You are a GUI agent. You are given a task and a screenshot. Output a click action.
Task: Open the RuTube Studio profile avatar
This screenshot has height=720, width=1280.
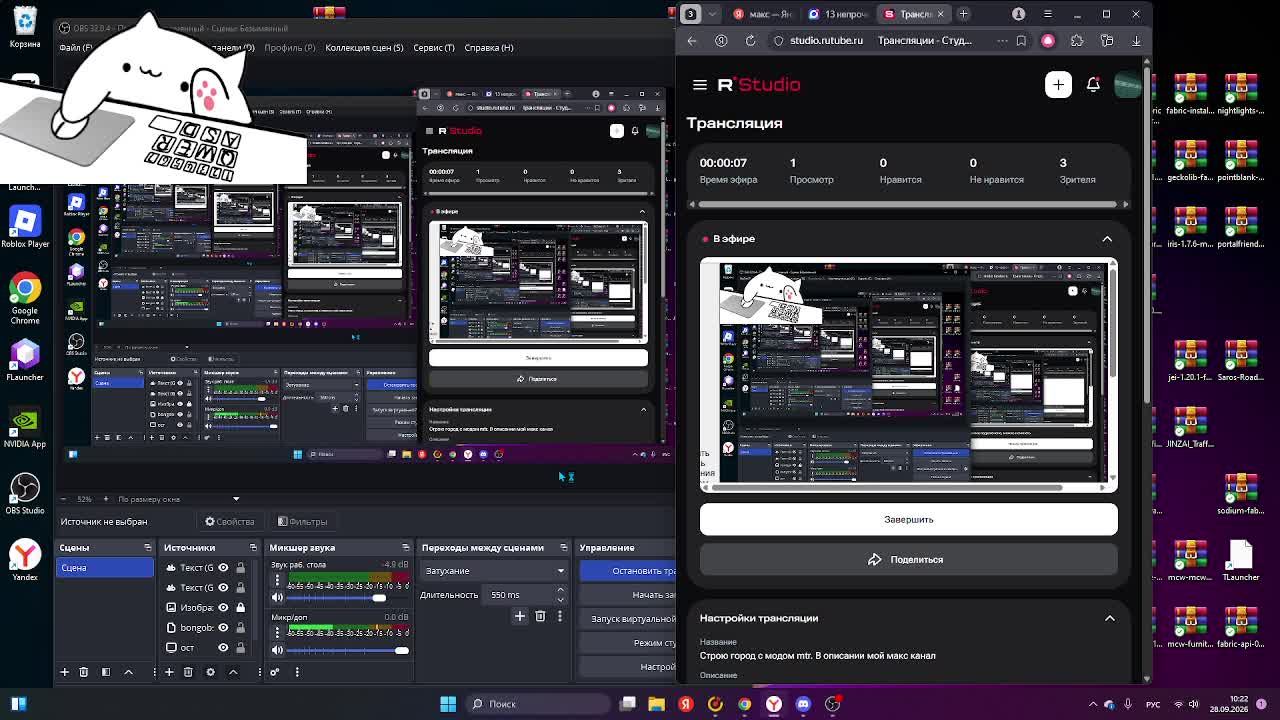[x=1127, y=85]
